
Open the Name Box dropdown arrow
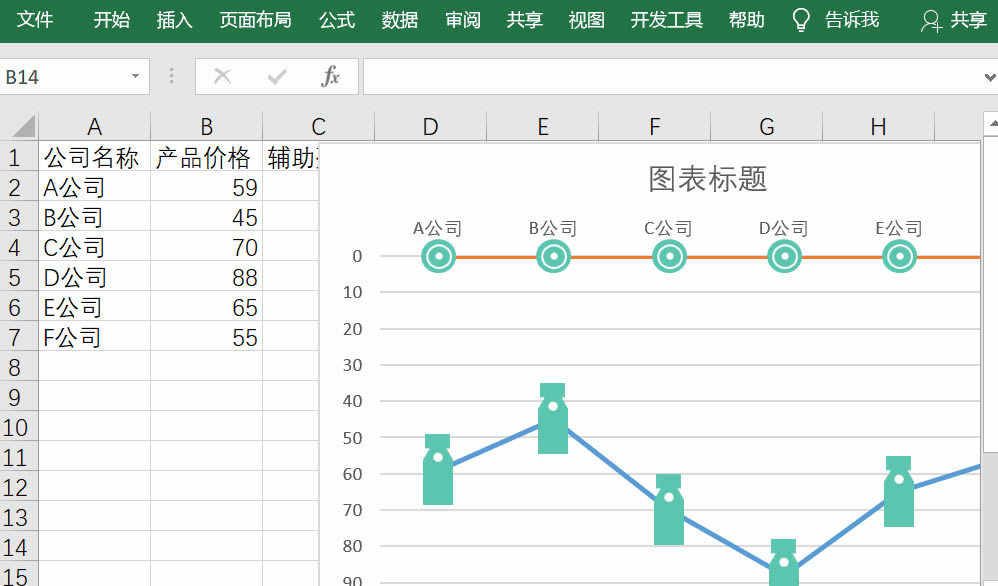(x=136, y=76)
